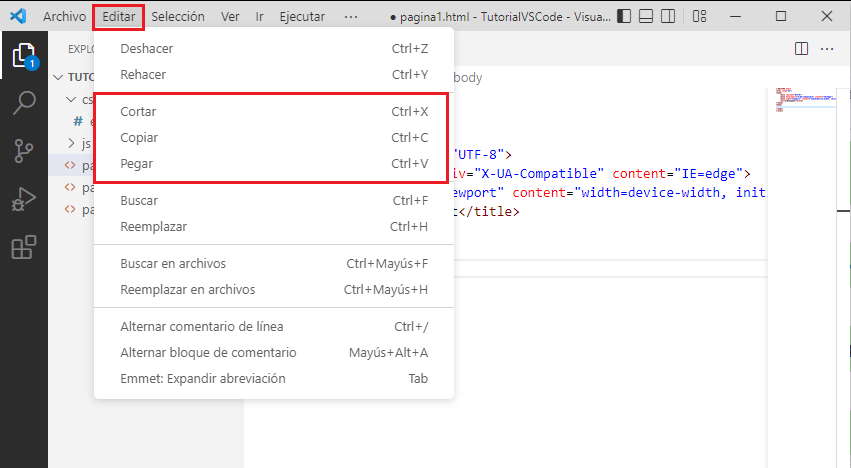Toggle bottom panel layout icon
This screenshot has height=468, width=851.
[646, 16]
